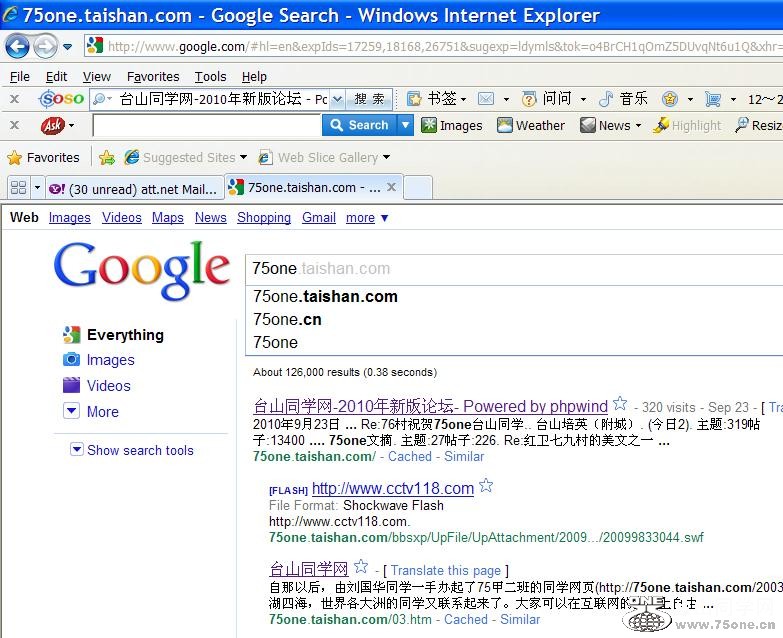The height and width of the screenshot is (638, 783).
Task: Expand Show search tools
Action: (132, 450)
